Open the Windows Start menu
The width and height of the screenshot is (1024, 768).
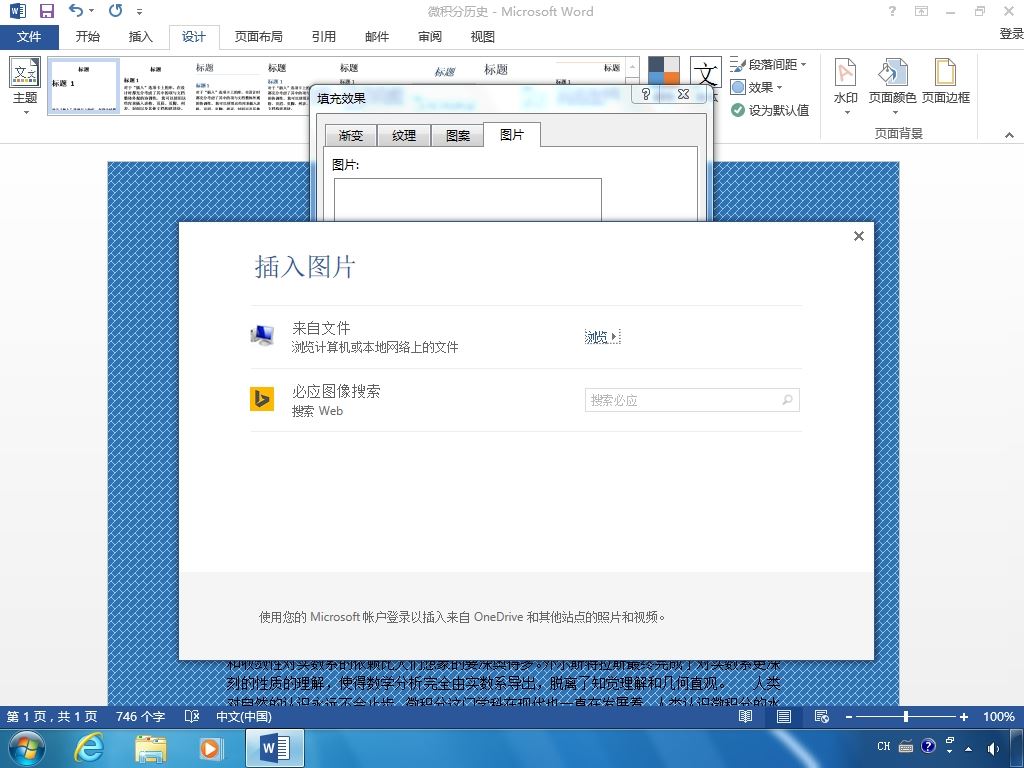[27, 748]
